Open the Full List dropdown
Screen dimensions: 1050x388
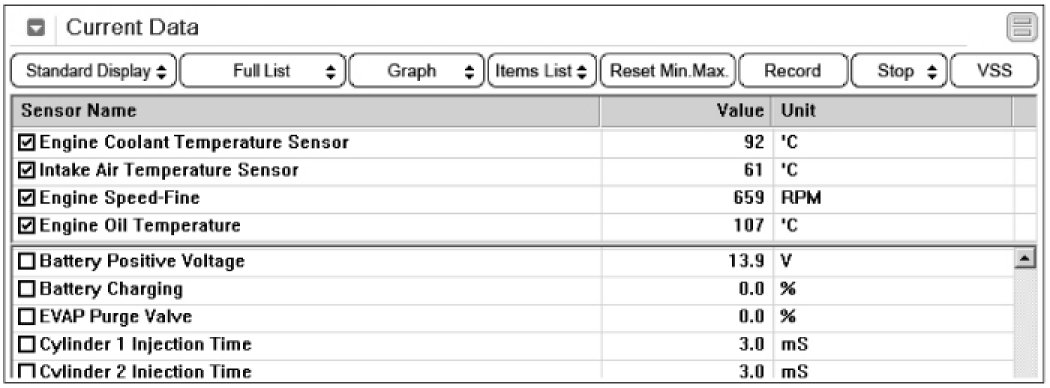coord(263,71)
